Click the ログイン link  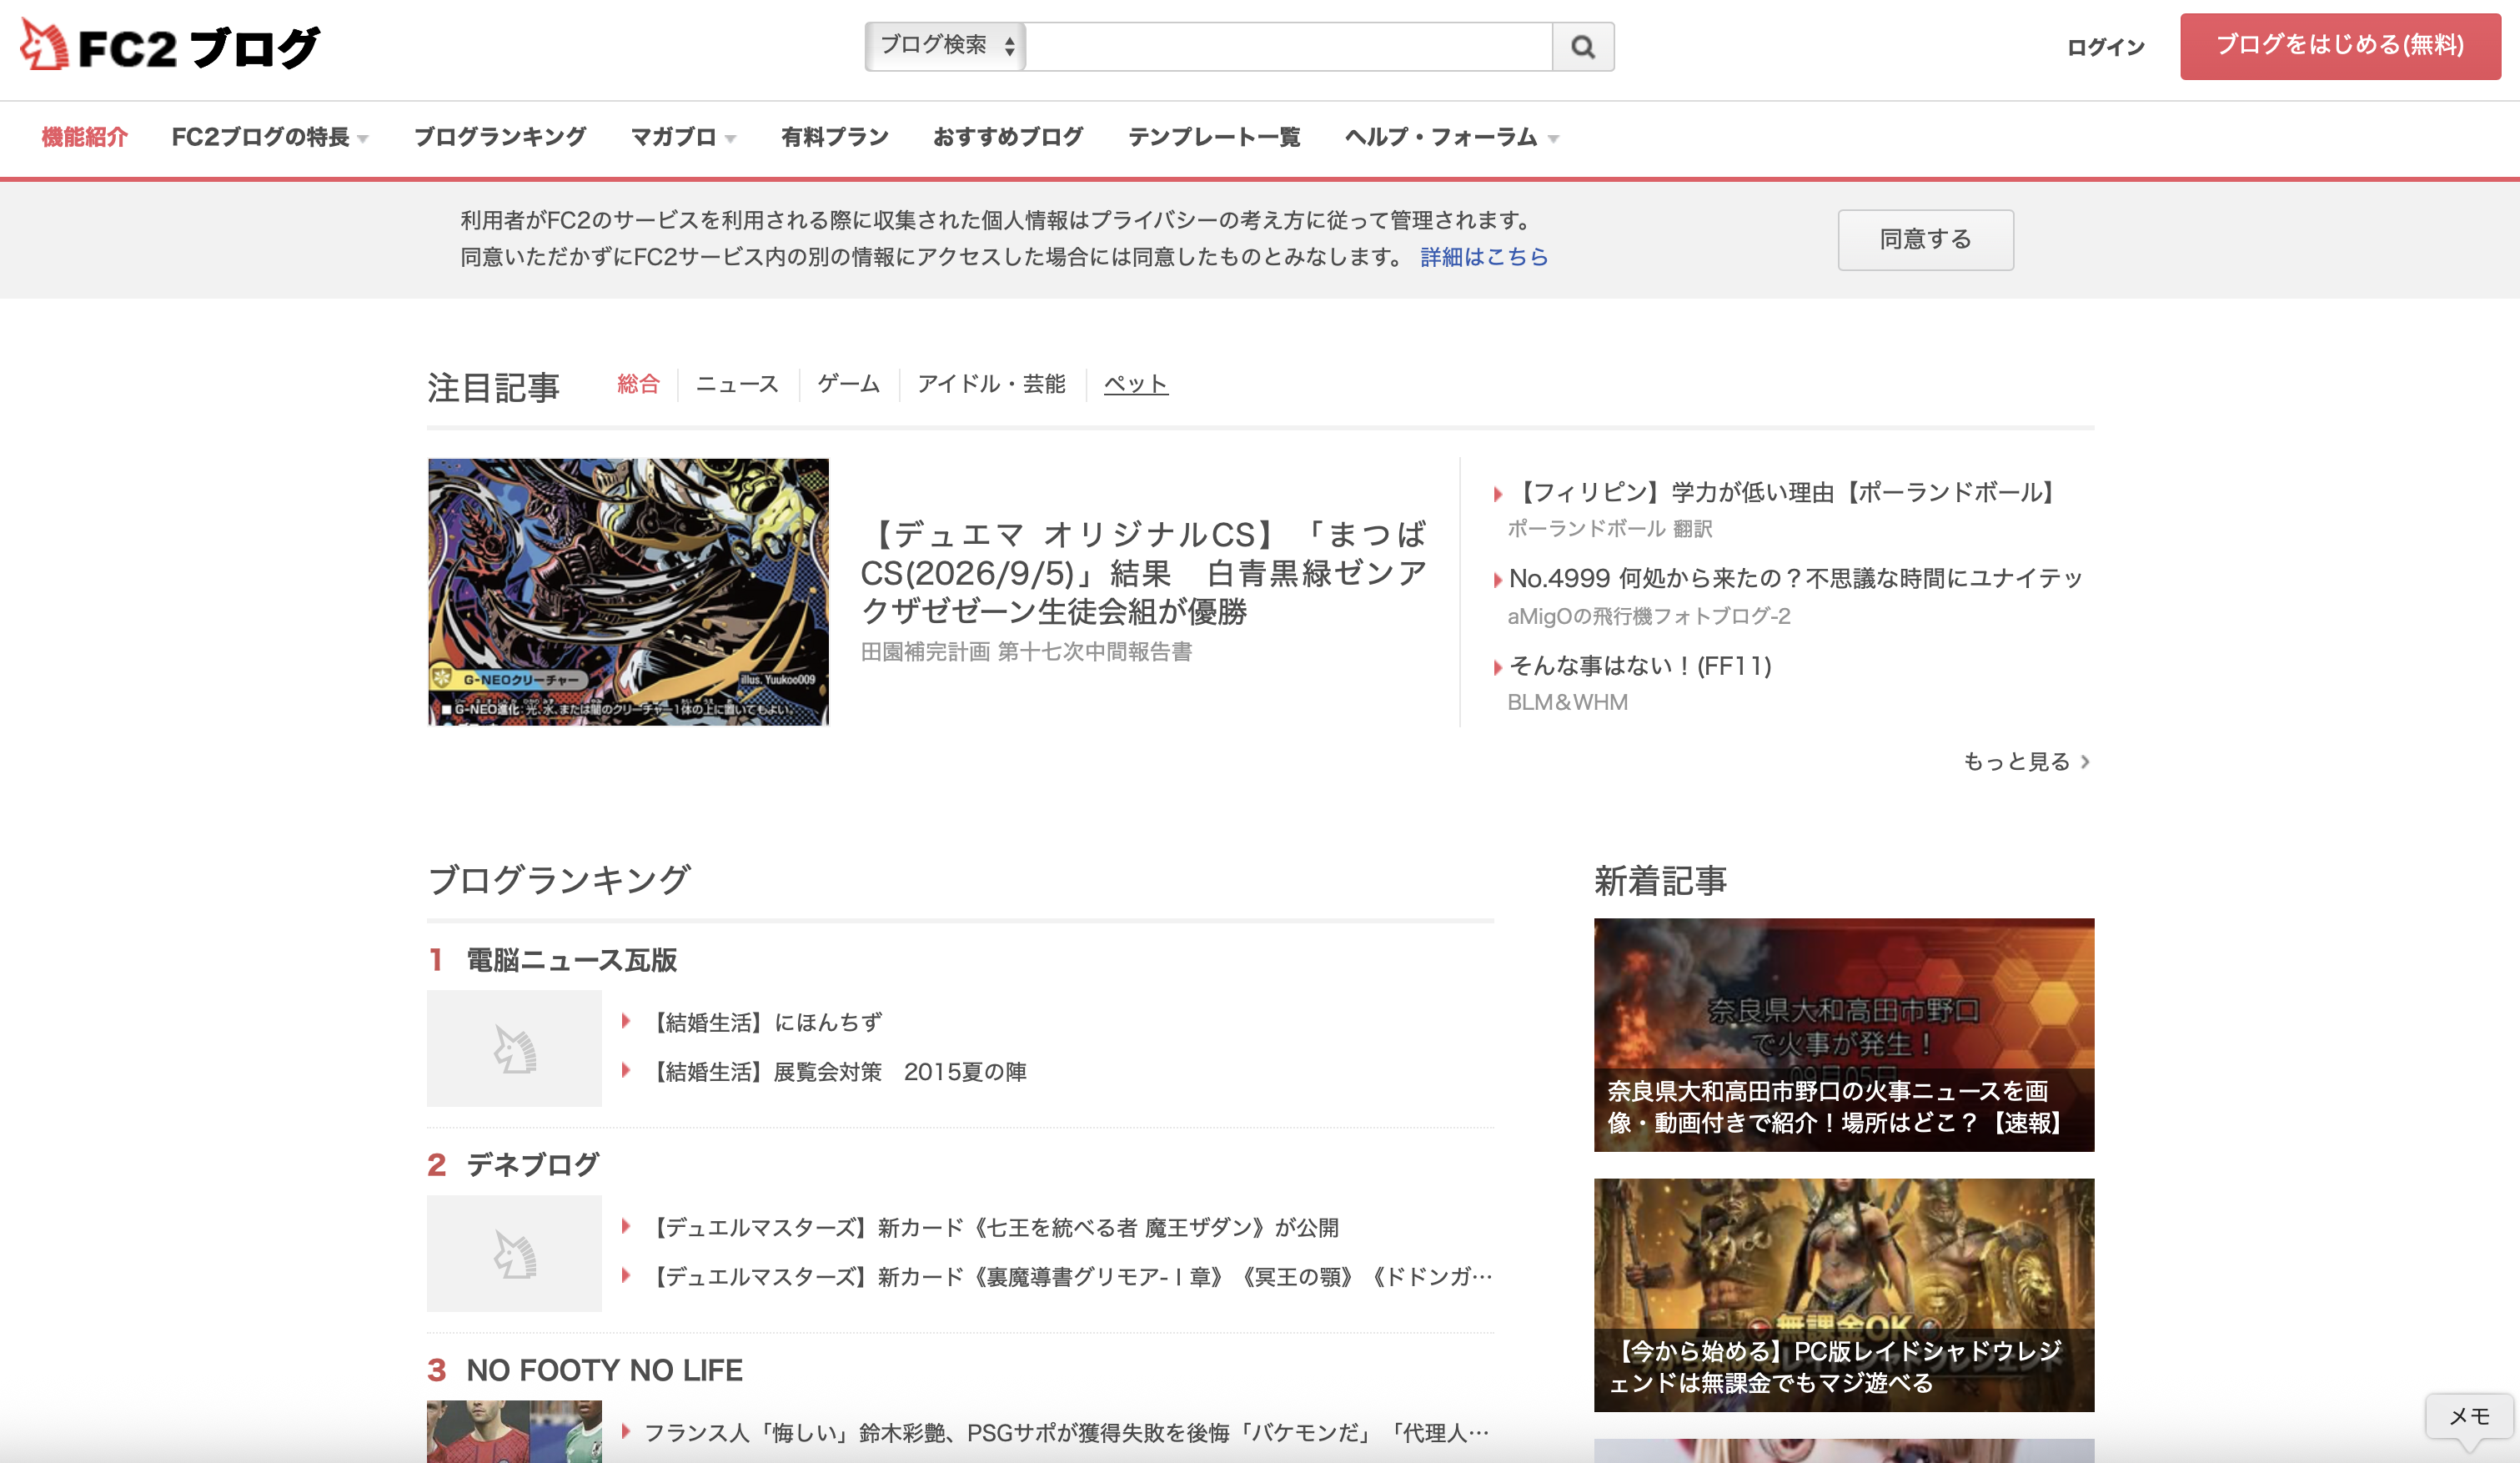2106,47
